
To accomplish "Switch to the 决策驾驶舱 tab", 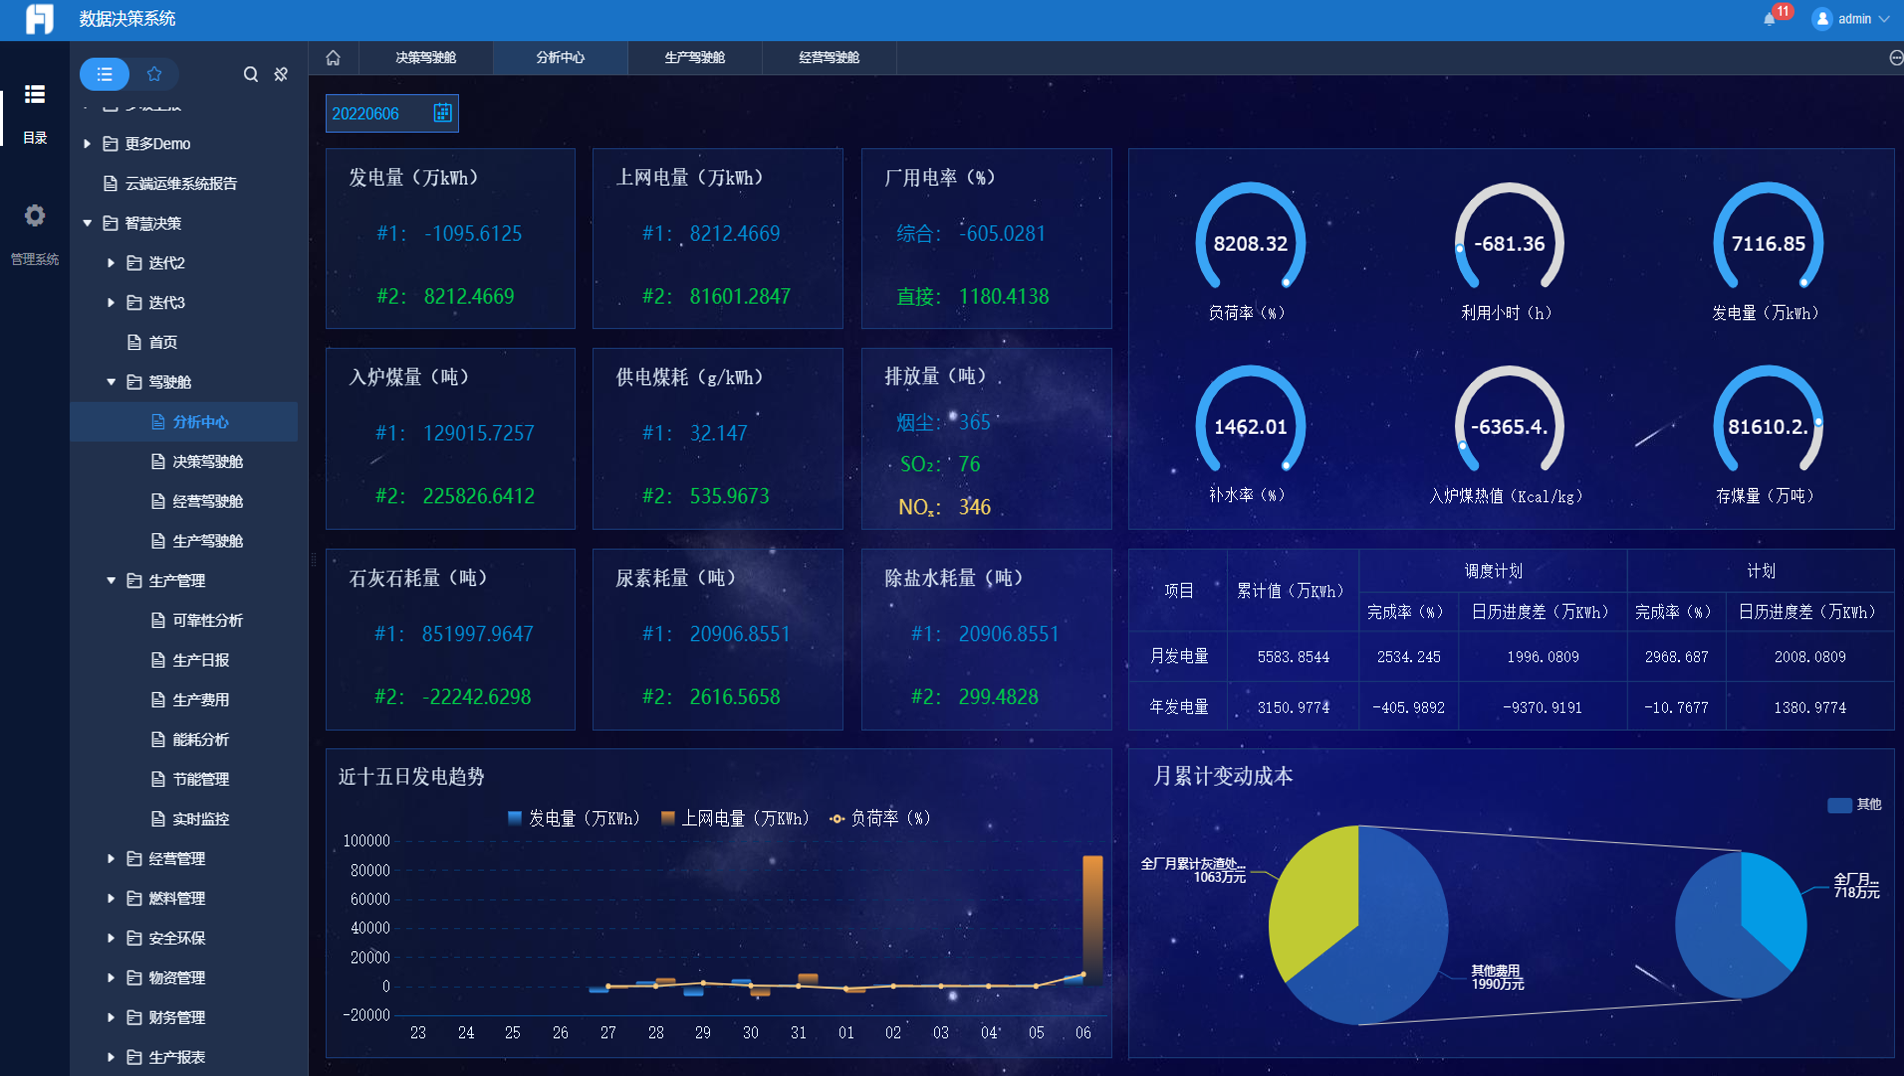I will pos(425,58).
